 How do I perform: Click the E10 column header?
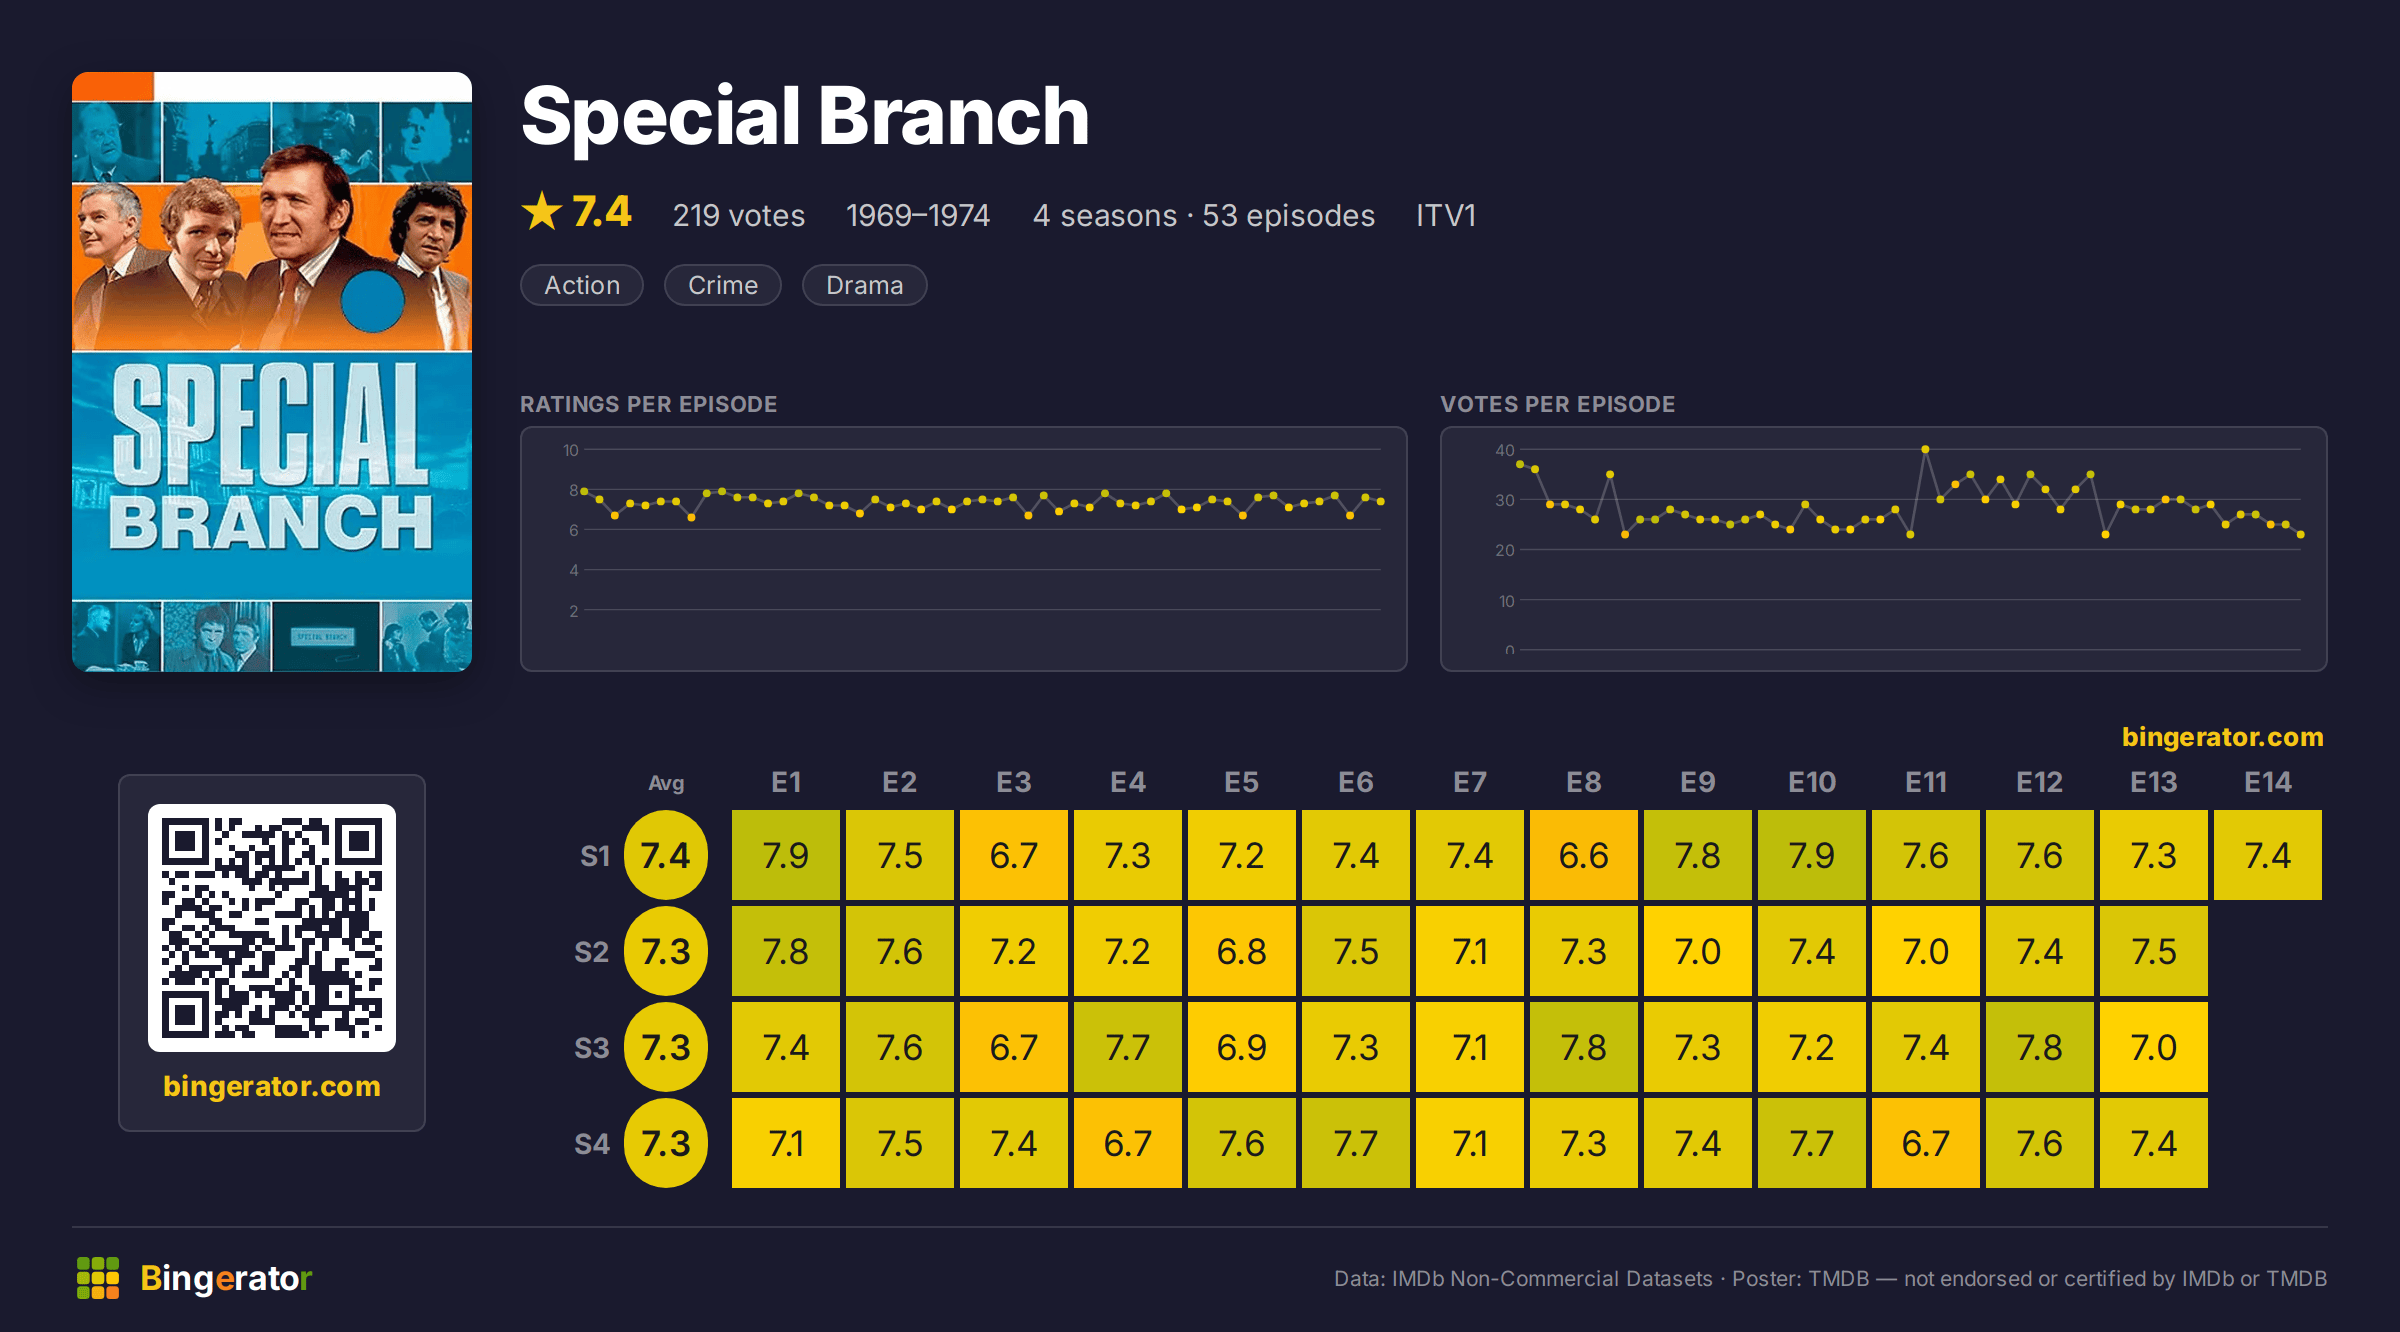[x=1812, y=782]
